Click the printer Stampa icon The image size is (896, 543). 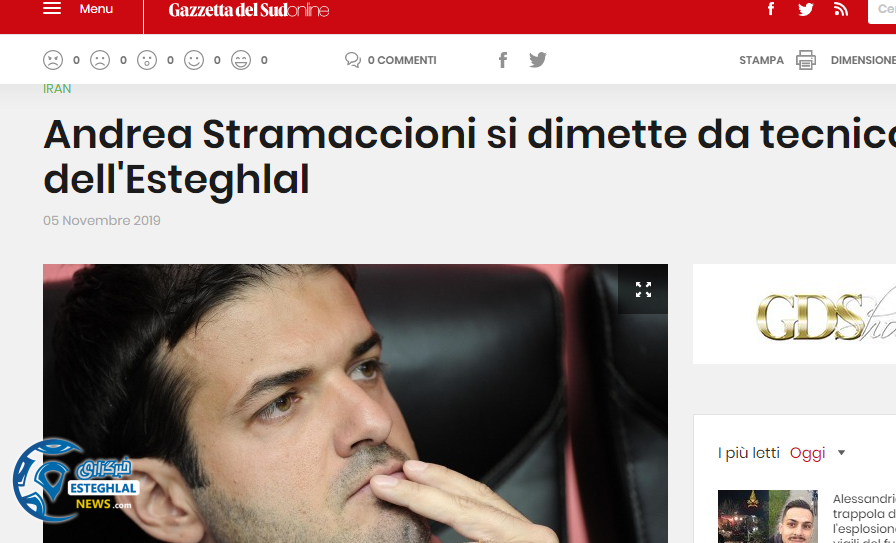pyautogui.click(x=806, y=60)
